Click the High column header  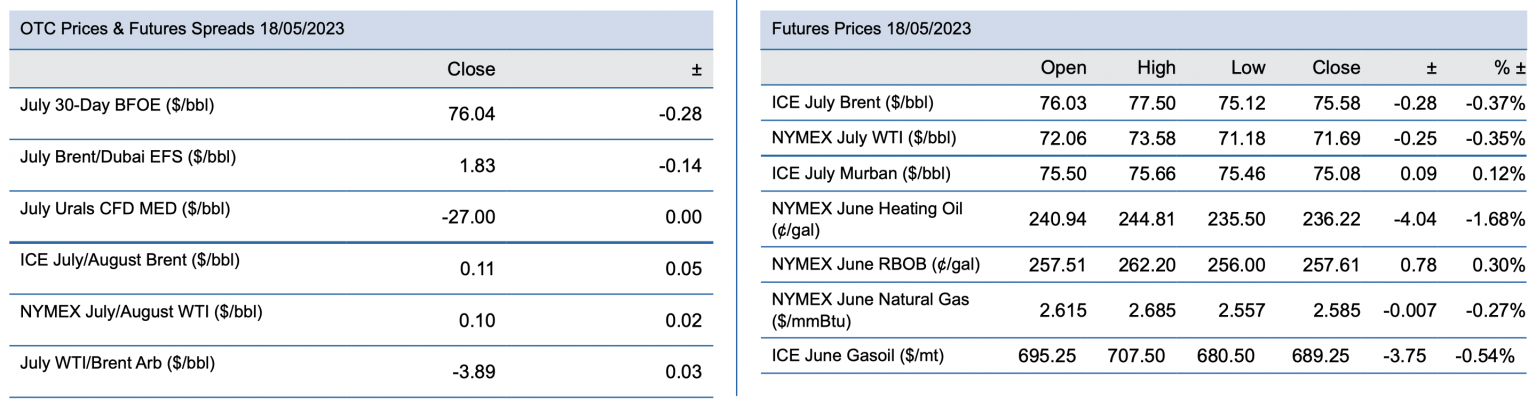click(x=1156, y=68)
